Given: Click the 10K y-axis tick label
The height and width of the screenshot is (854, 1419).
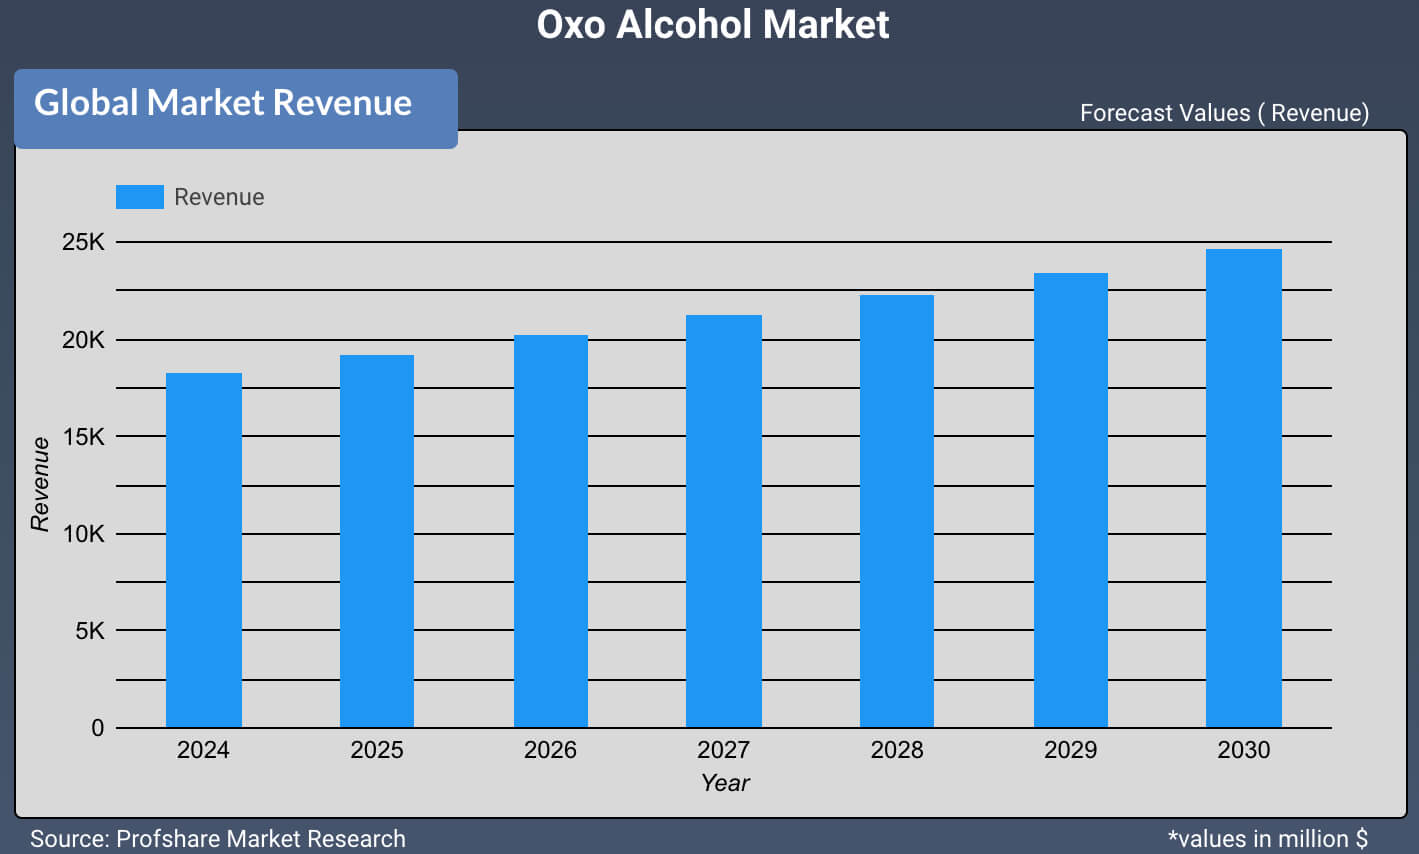Looking at the screenshot, I should coord(83,534).
